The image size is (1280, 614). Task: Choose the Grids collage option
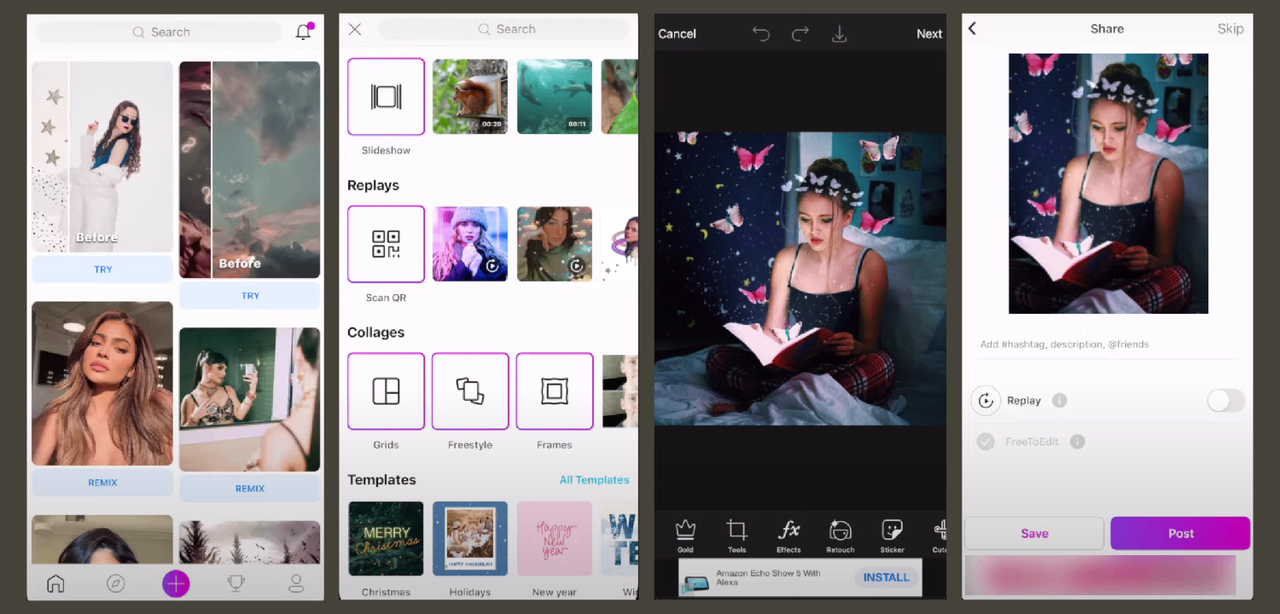(x=386, y=391)
